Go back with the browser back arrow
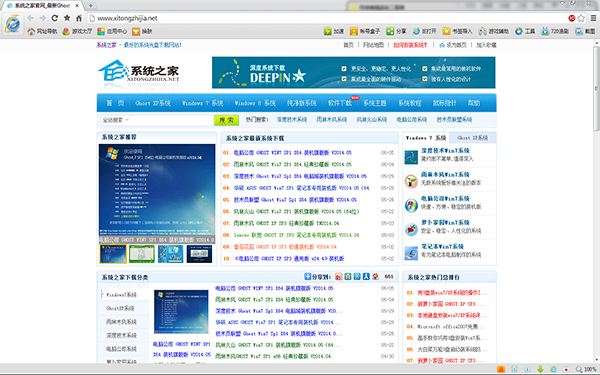The width and height of the screenshot is (600, 375). [31, 18]
